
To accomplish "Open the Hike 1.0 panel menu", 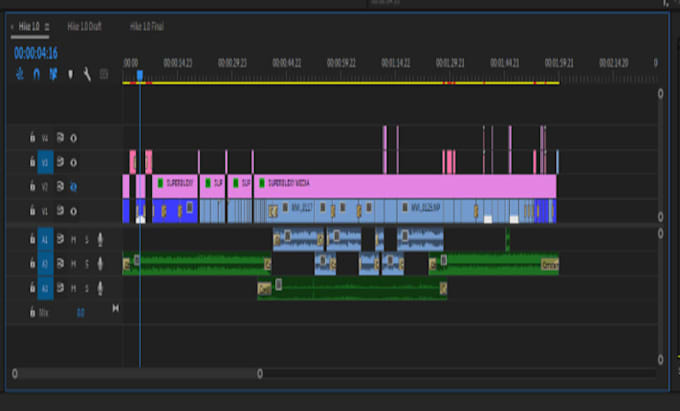I will click(47, 25).
